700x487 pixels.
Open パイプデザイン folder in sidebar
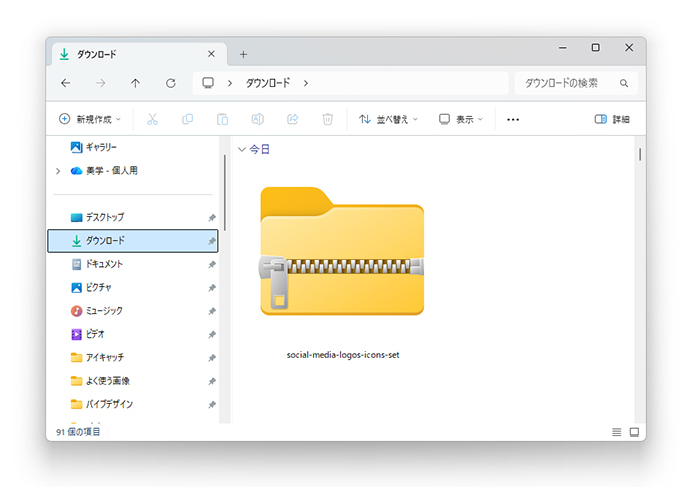pos(133,404)
